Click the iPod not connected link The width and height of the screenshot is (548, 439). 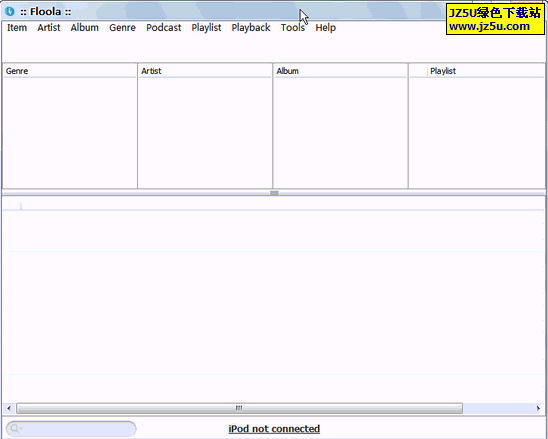tap(274, 429)
